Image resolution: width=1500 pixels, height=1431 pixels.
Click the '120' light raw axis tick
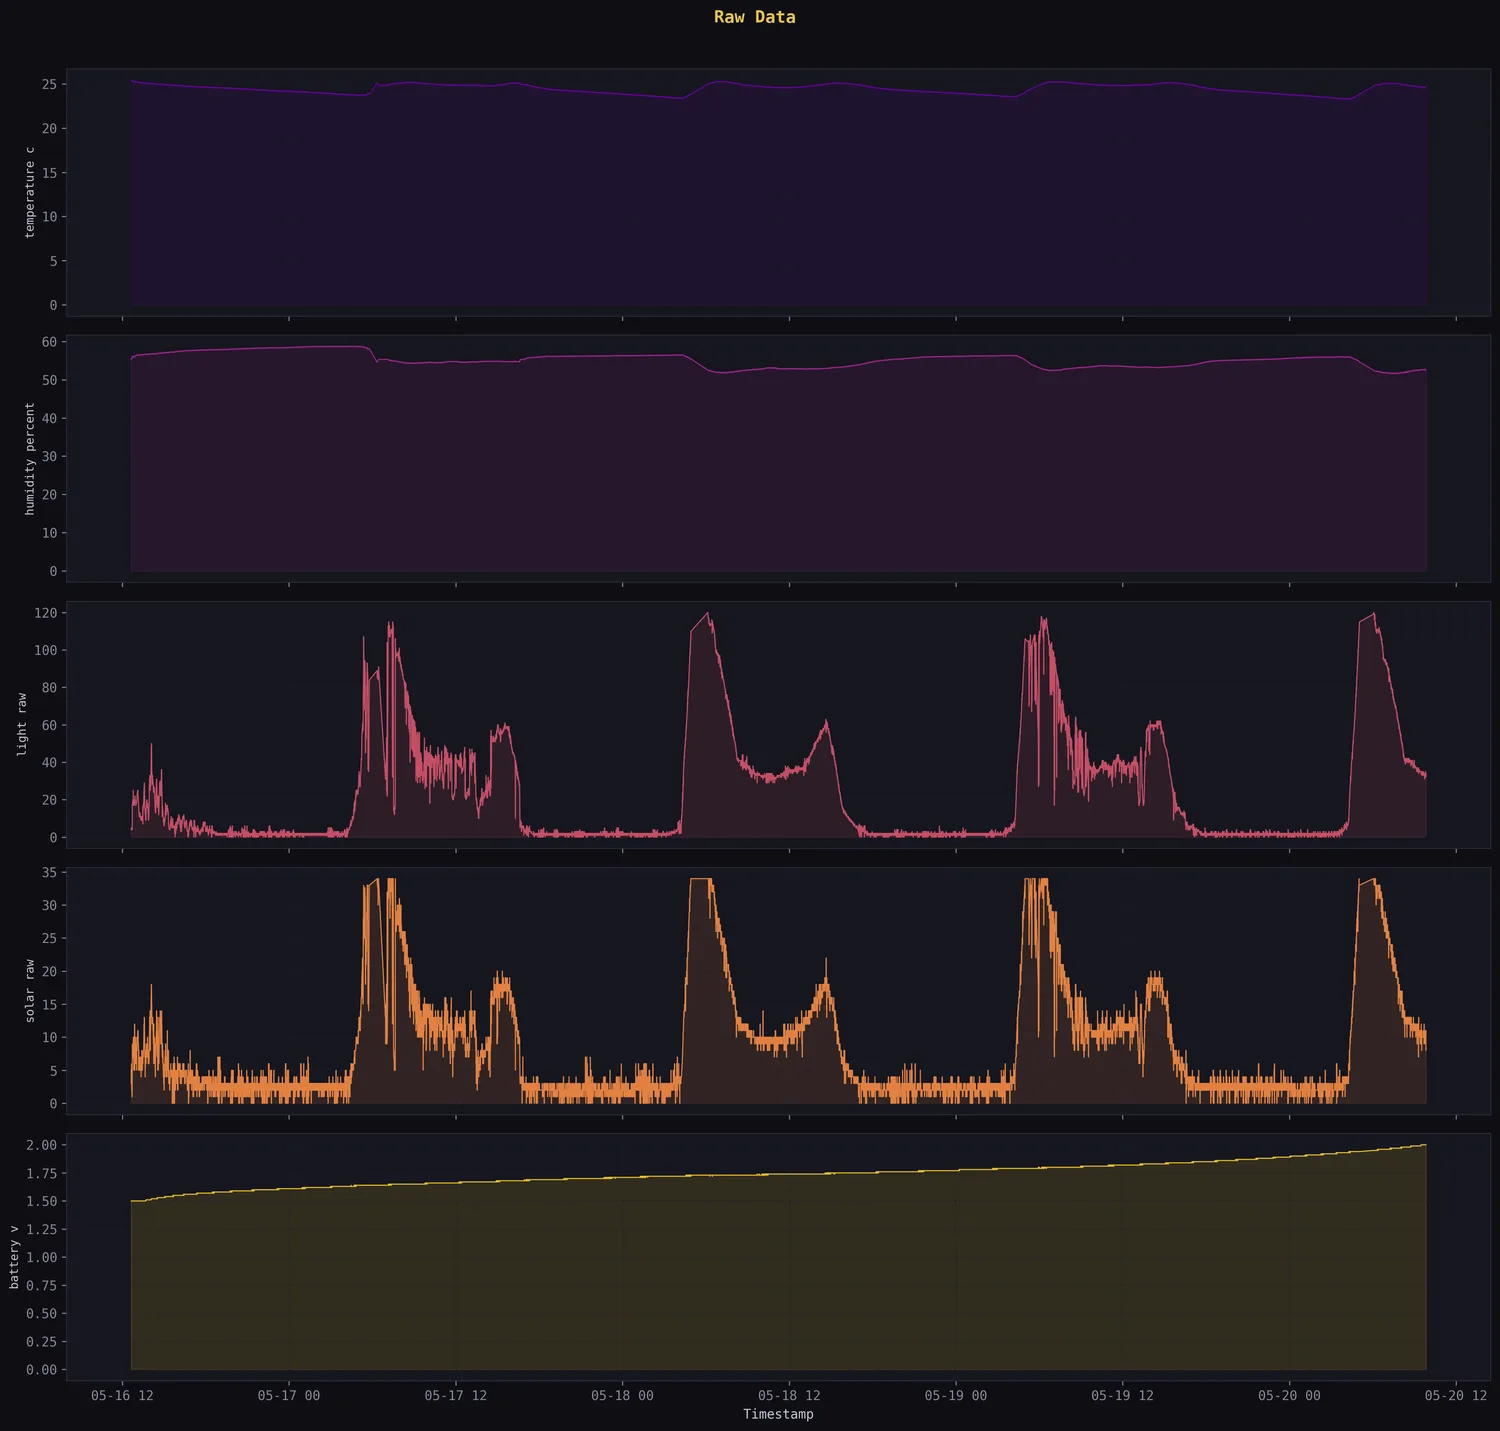46,612
